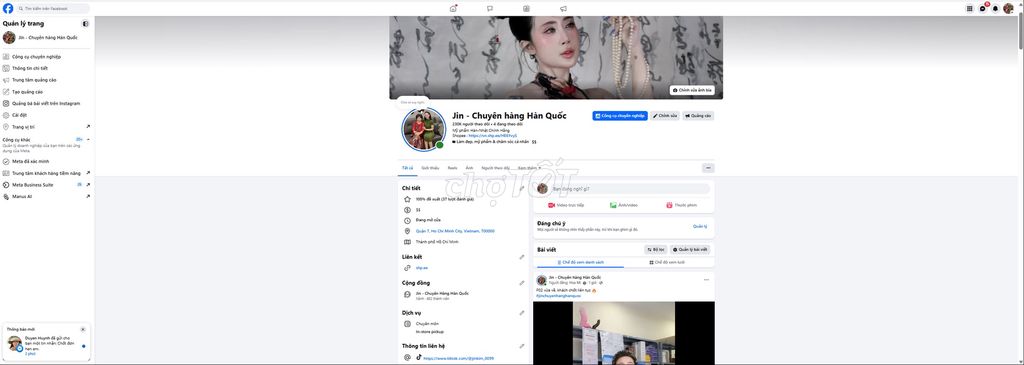Open the Messenger icon in top bar

(x=982, y=8)
